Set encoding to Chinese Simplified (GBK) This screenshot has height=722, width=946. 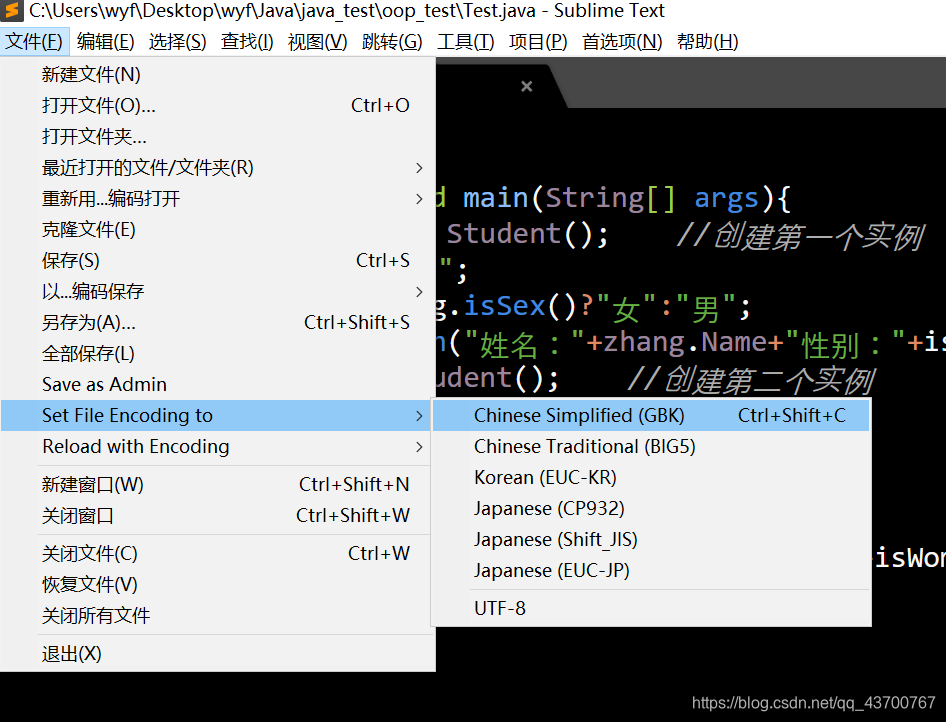(x=651, y=416)
